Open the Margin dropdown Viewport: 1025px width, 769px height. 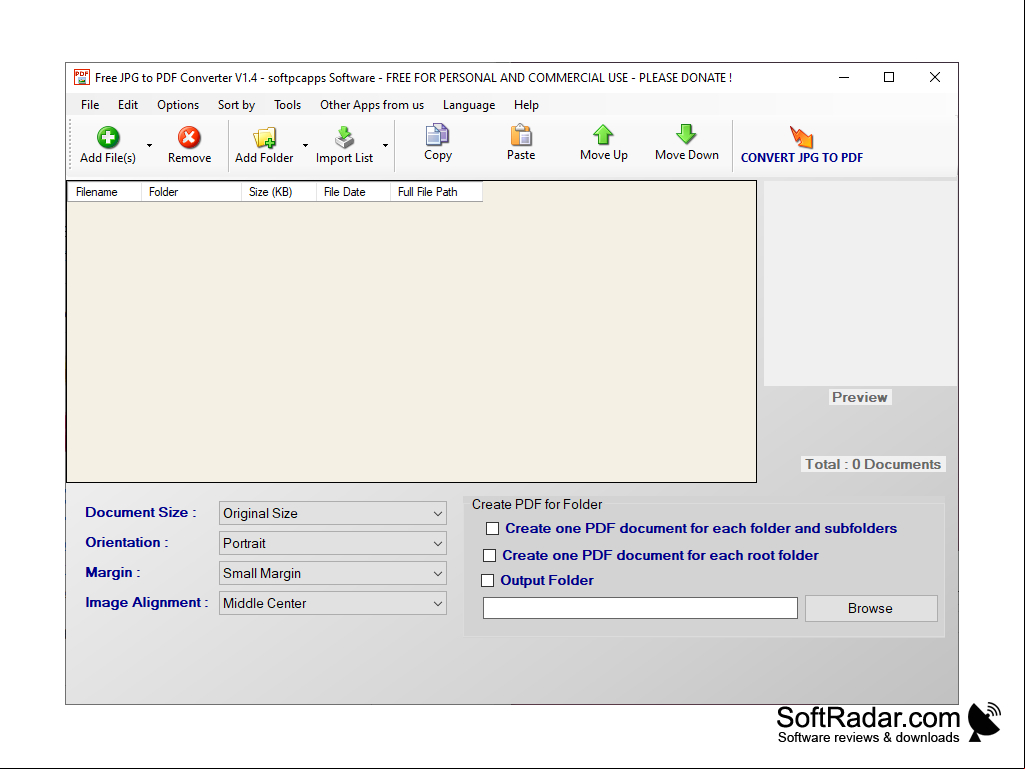[x=333, y=573]
